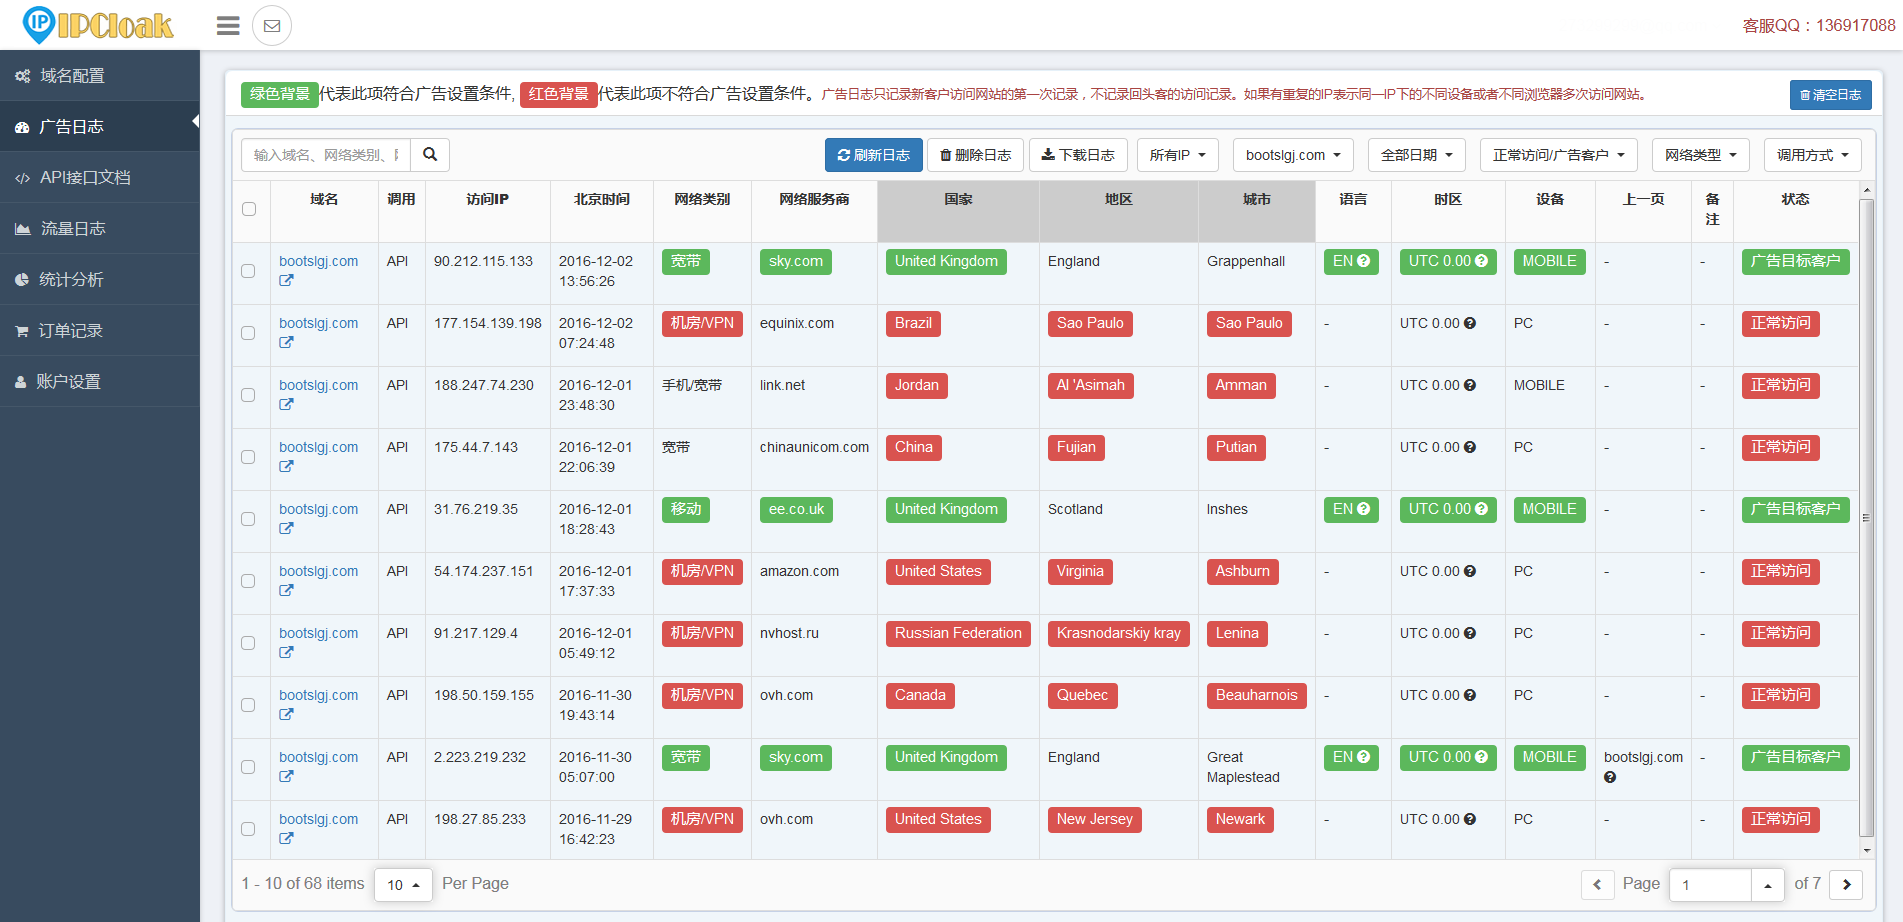The height and width of the screenshot is (922, 1903).
Task: Open 账户设置 in the sidebar
Action: 100,382
